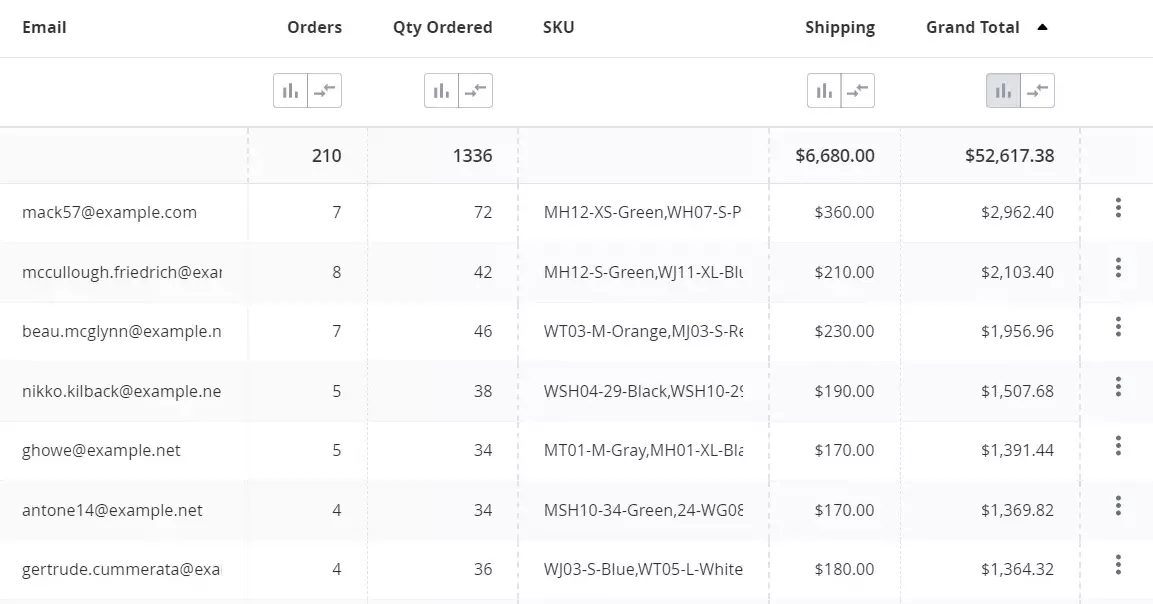Click compare arrows icon under Shipping column
1153x604 pixels.
pos(858,91)
